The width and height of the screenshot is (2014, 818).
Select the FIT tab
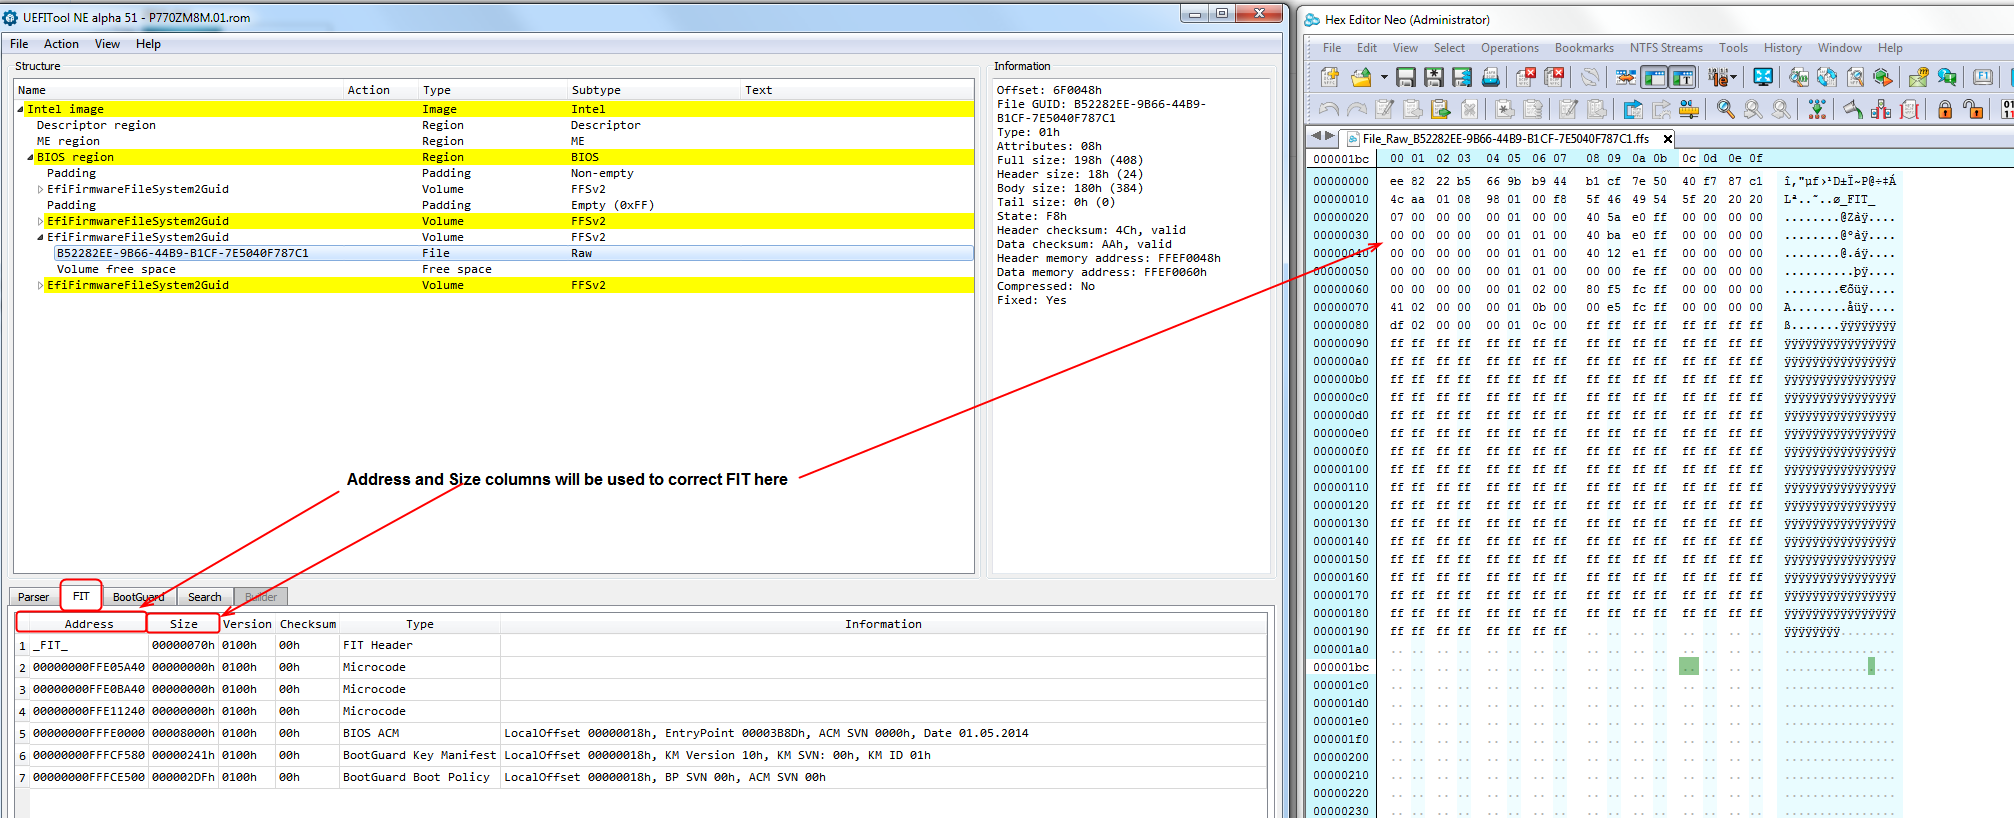pyautogui.click(x=81, y=596)
